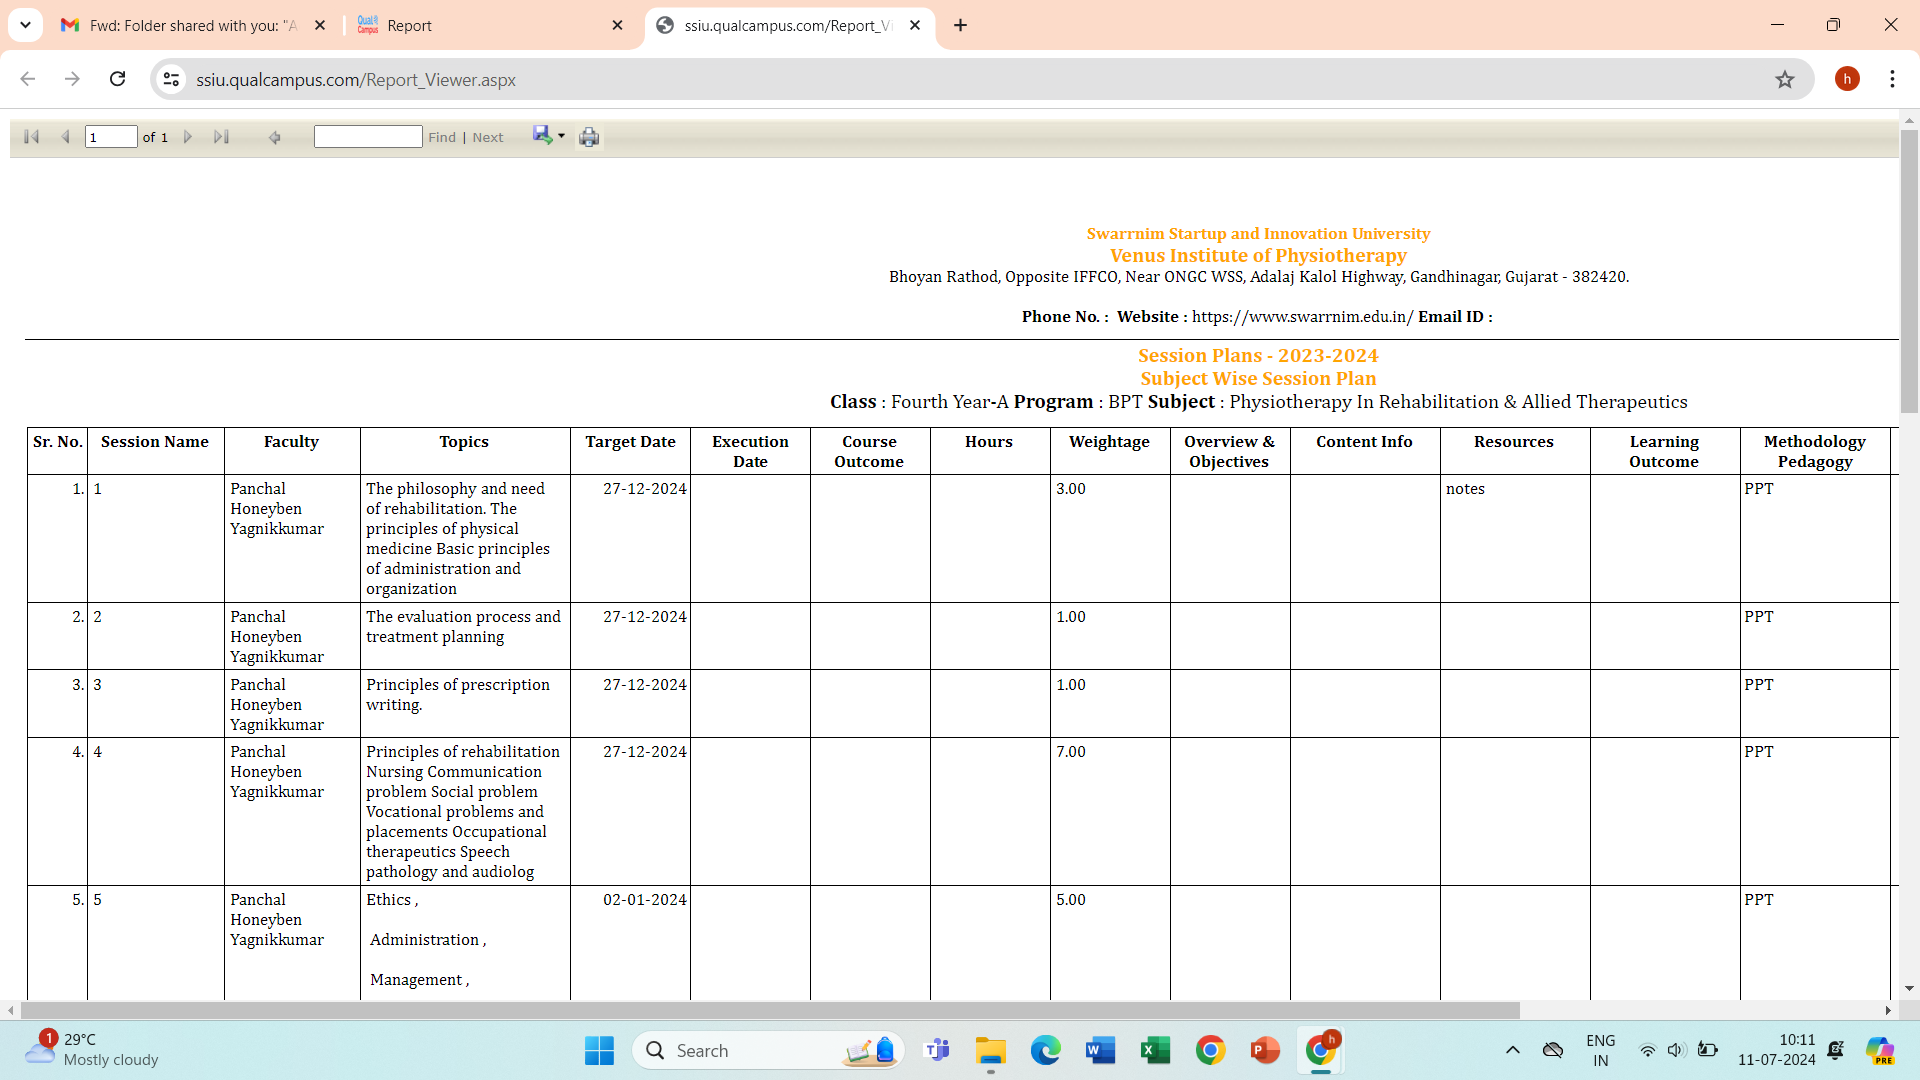
Task: Click the address bar URL
Action: click(x=356, y=80)
